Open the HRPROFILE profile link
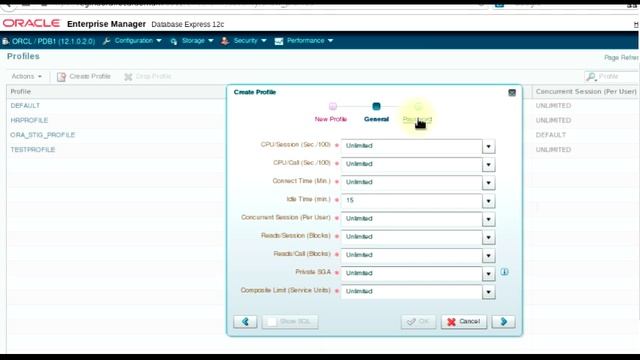 point(29,120)
